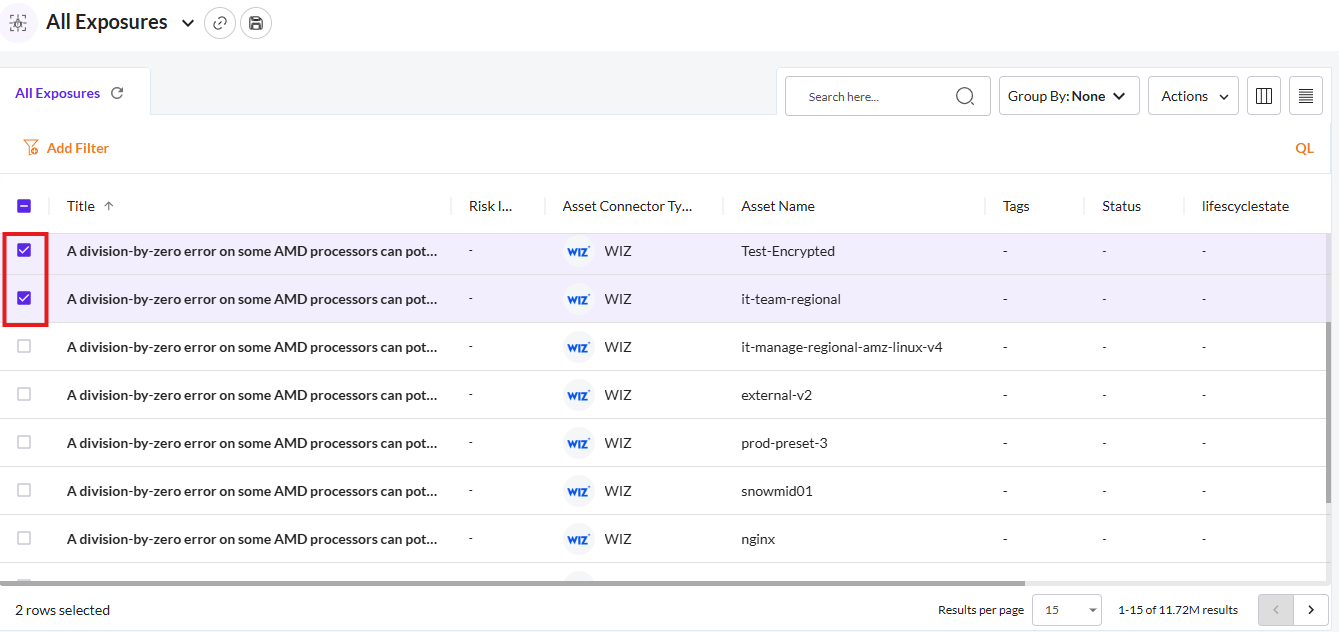Open the Results per page 15 dropdown
This screenshot has width=1339, height=632.
pos(1066,609)
